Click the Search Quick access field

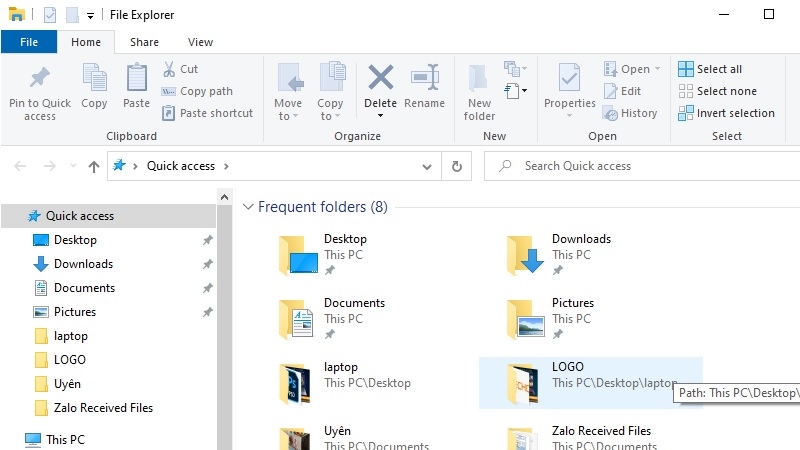(x=640, y=166)
